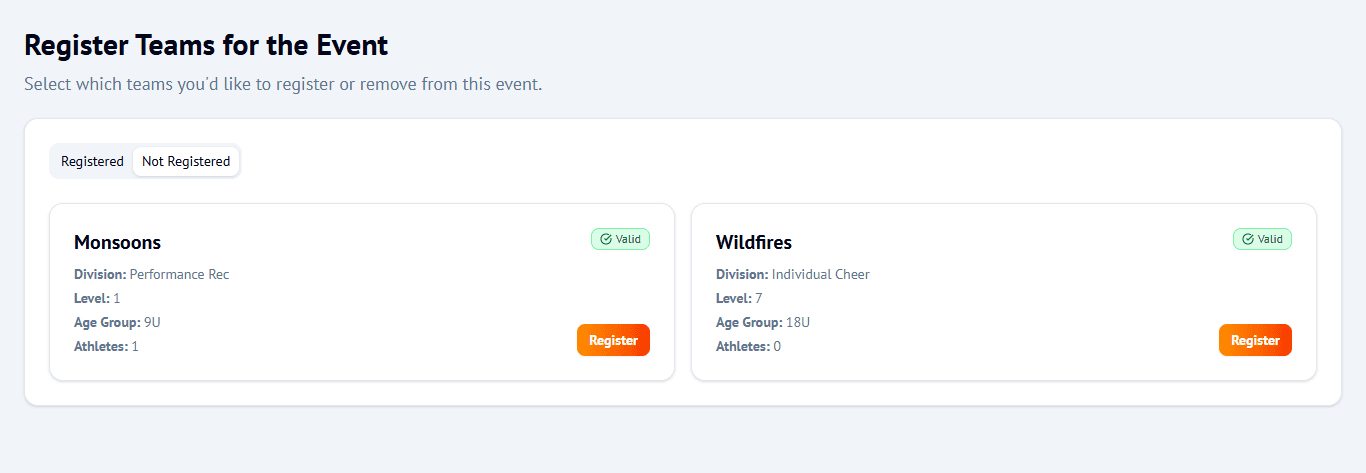Select the Wildfires team name

click(x=754, y=242)
